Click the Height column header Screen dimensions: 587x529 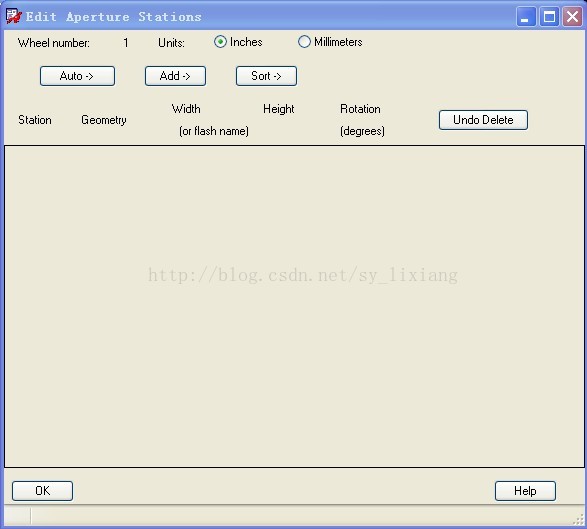279,109
